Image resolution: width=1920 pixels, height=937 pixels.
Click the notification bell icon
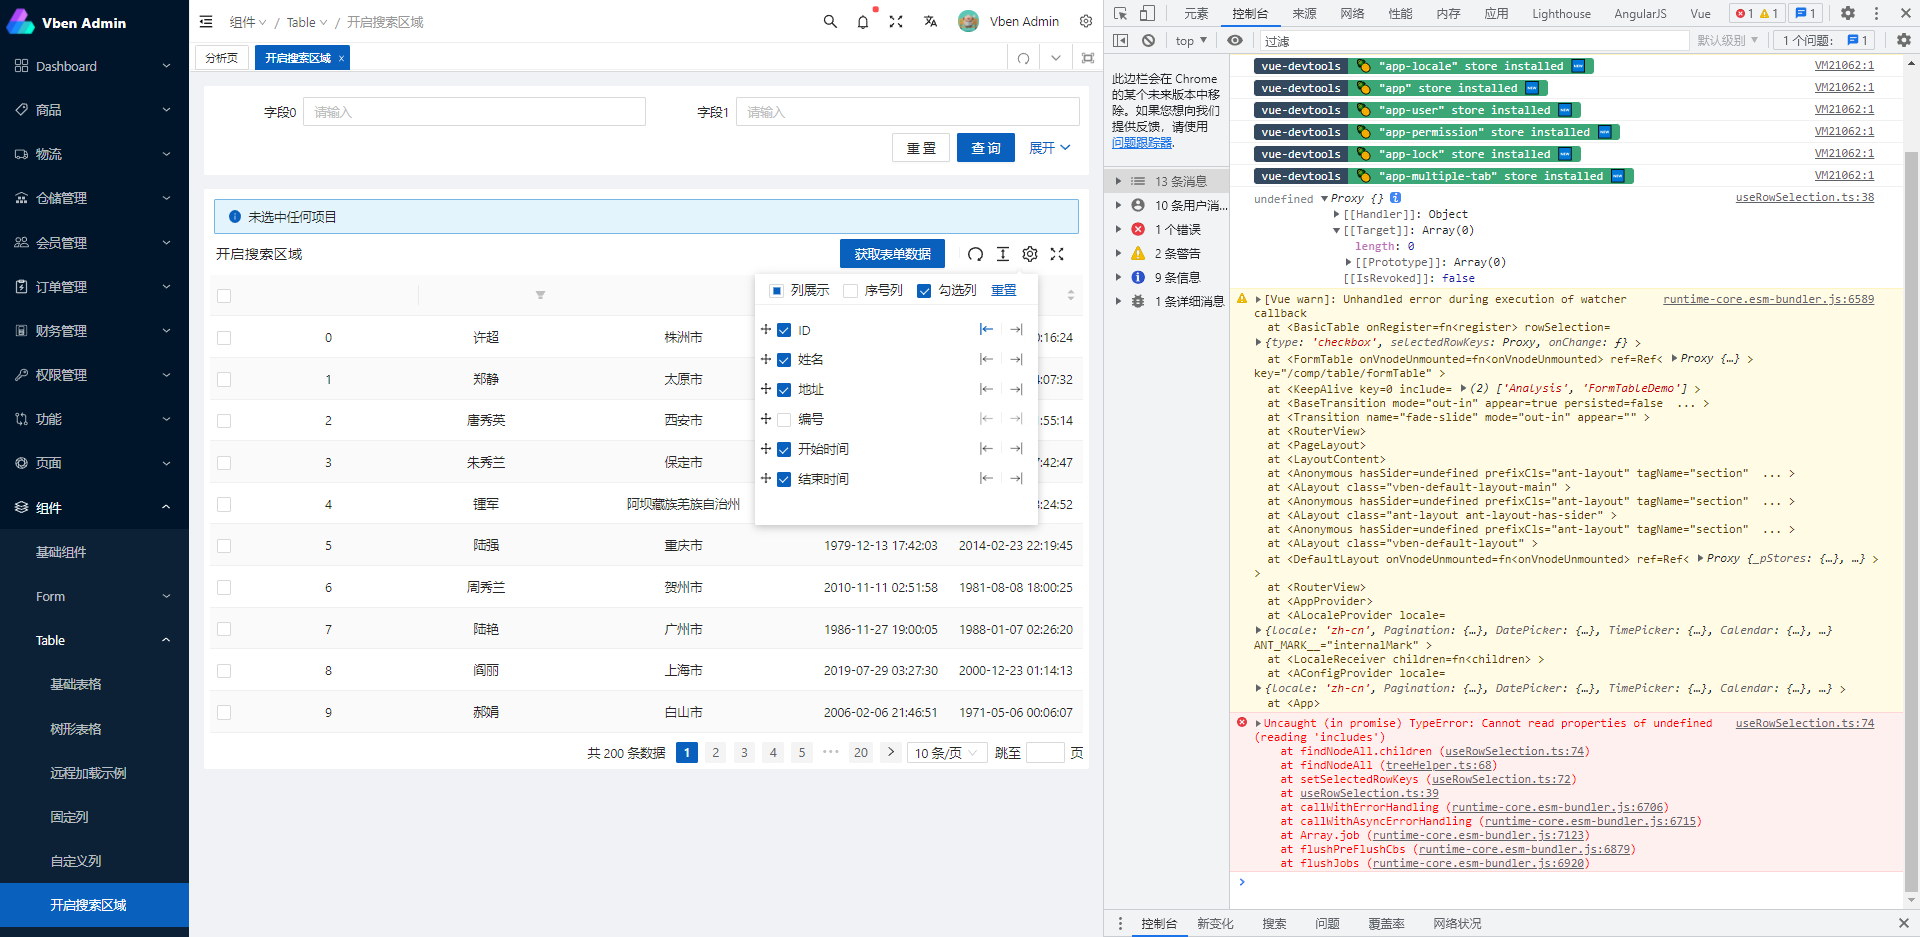click(x=862, y=21)
